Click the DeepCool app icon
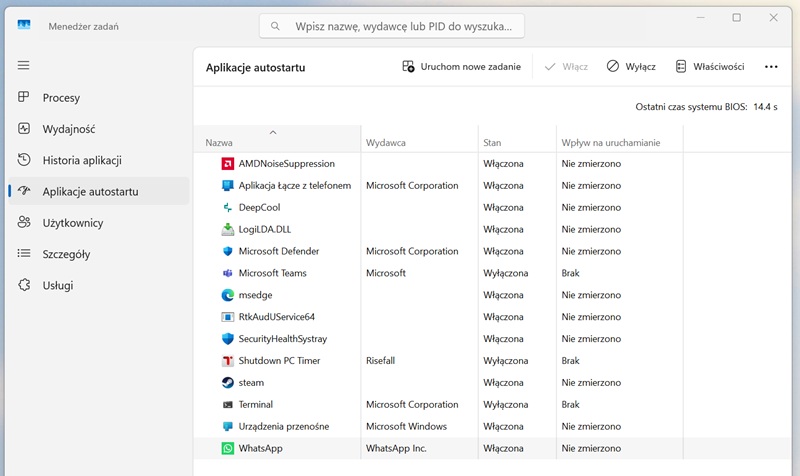This screenshot has height=476, width=800. (228, 207)
